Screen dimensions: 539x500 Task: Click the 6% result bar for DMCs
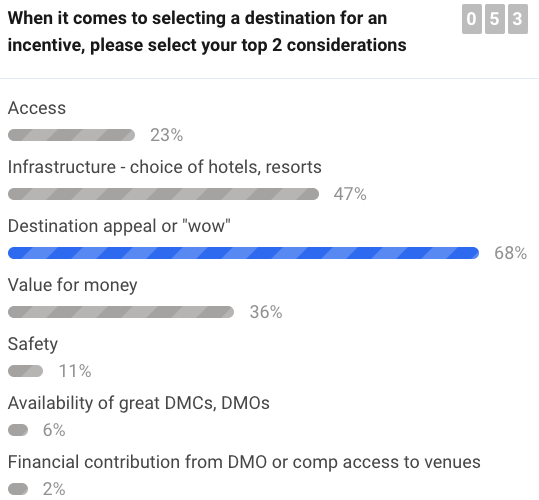pyautogui.click(x=18, y=430)
